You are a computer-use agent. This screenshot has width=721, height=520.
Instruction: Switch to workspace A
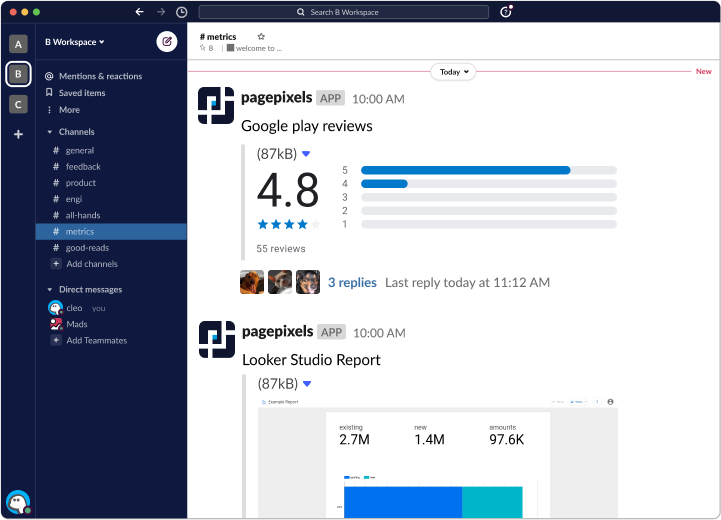[x=18, y=44]
